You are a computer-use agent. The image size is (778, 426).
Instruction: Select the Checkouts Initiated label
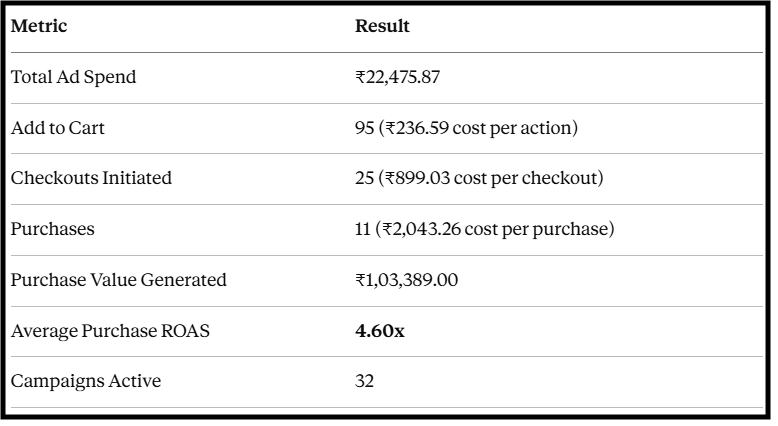(91, 178)
